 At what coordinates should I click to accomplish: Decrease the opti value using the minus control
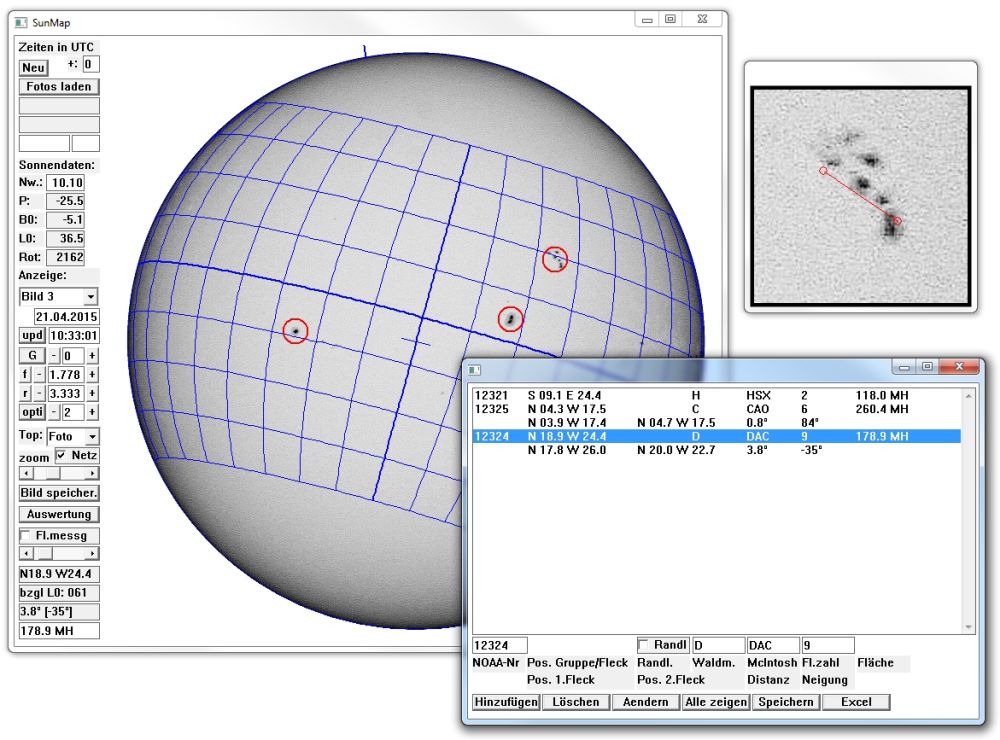(x=53, y=412)
